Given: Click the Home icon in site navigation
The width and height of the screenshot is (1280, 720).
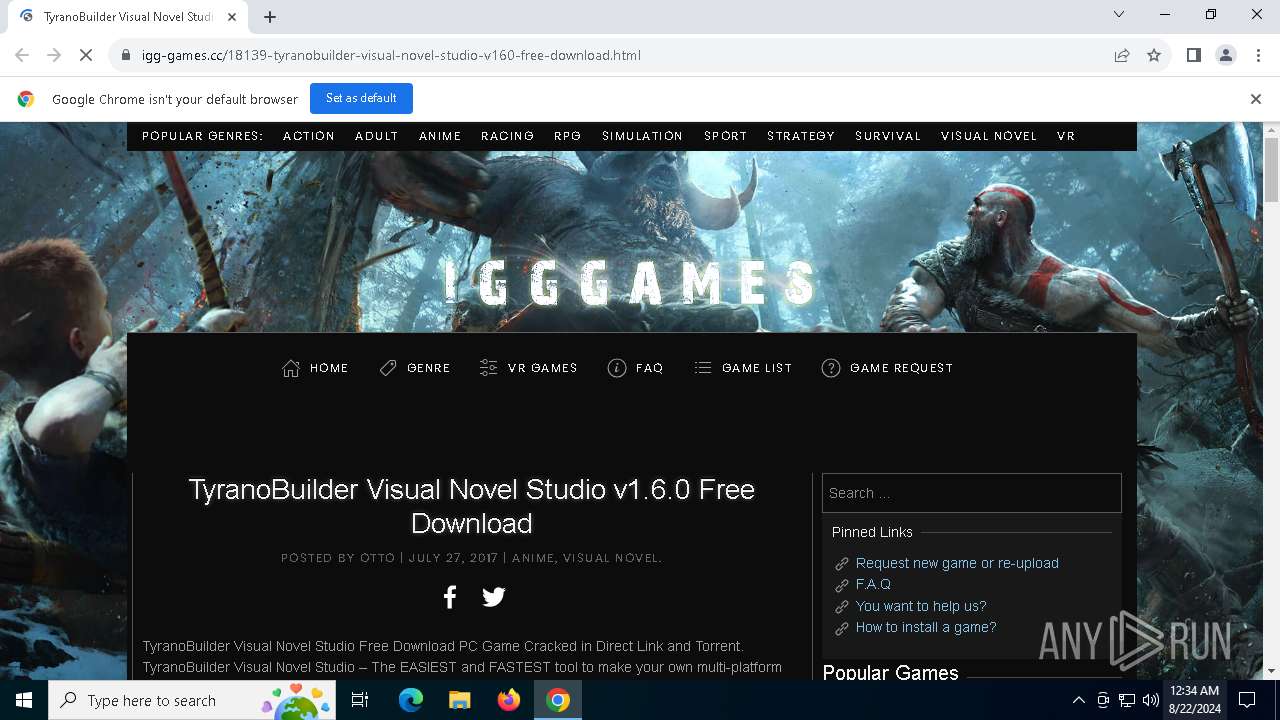Looking at the screenshot, I should tap(291, 368).
